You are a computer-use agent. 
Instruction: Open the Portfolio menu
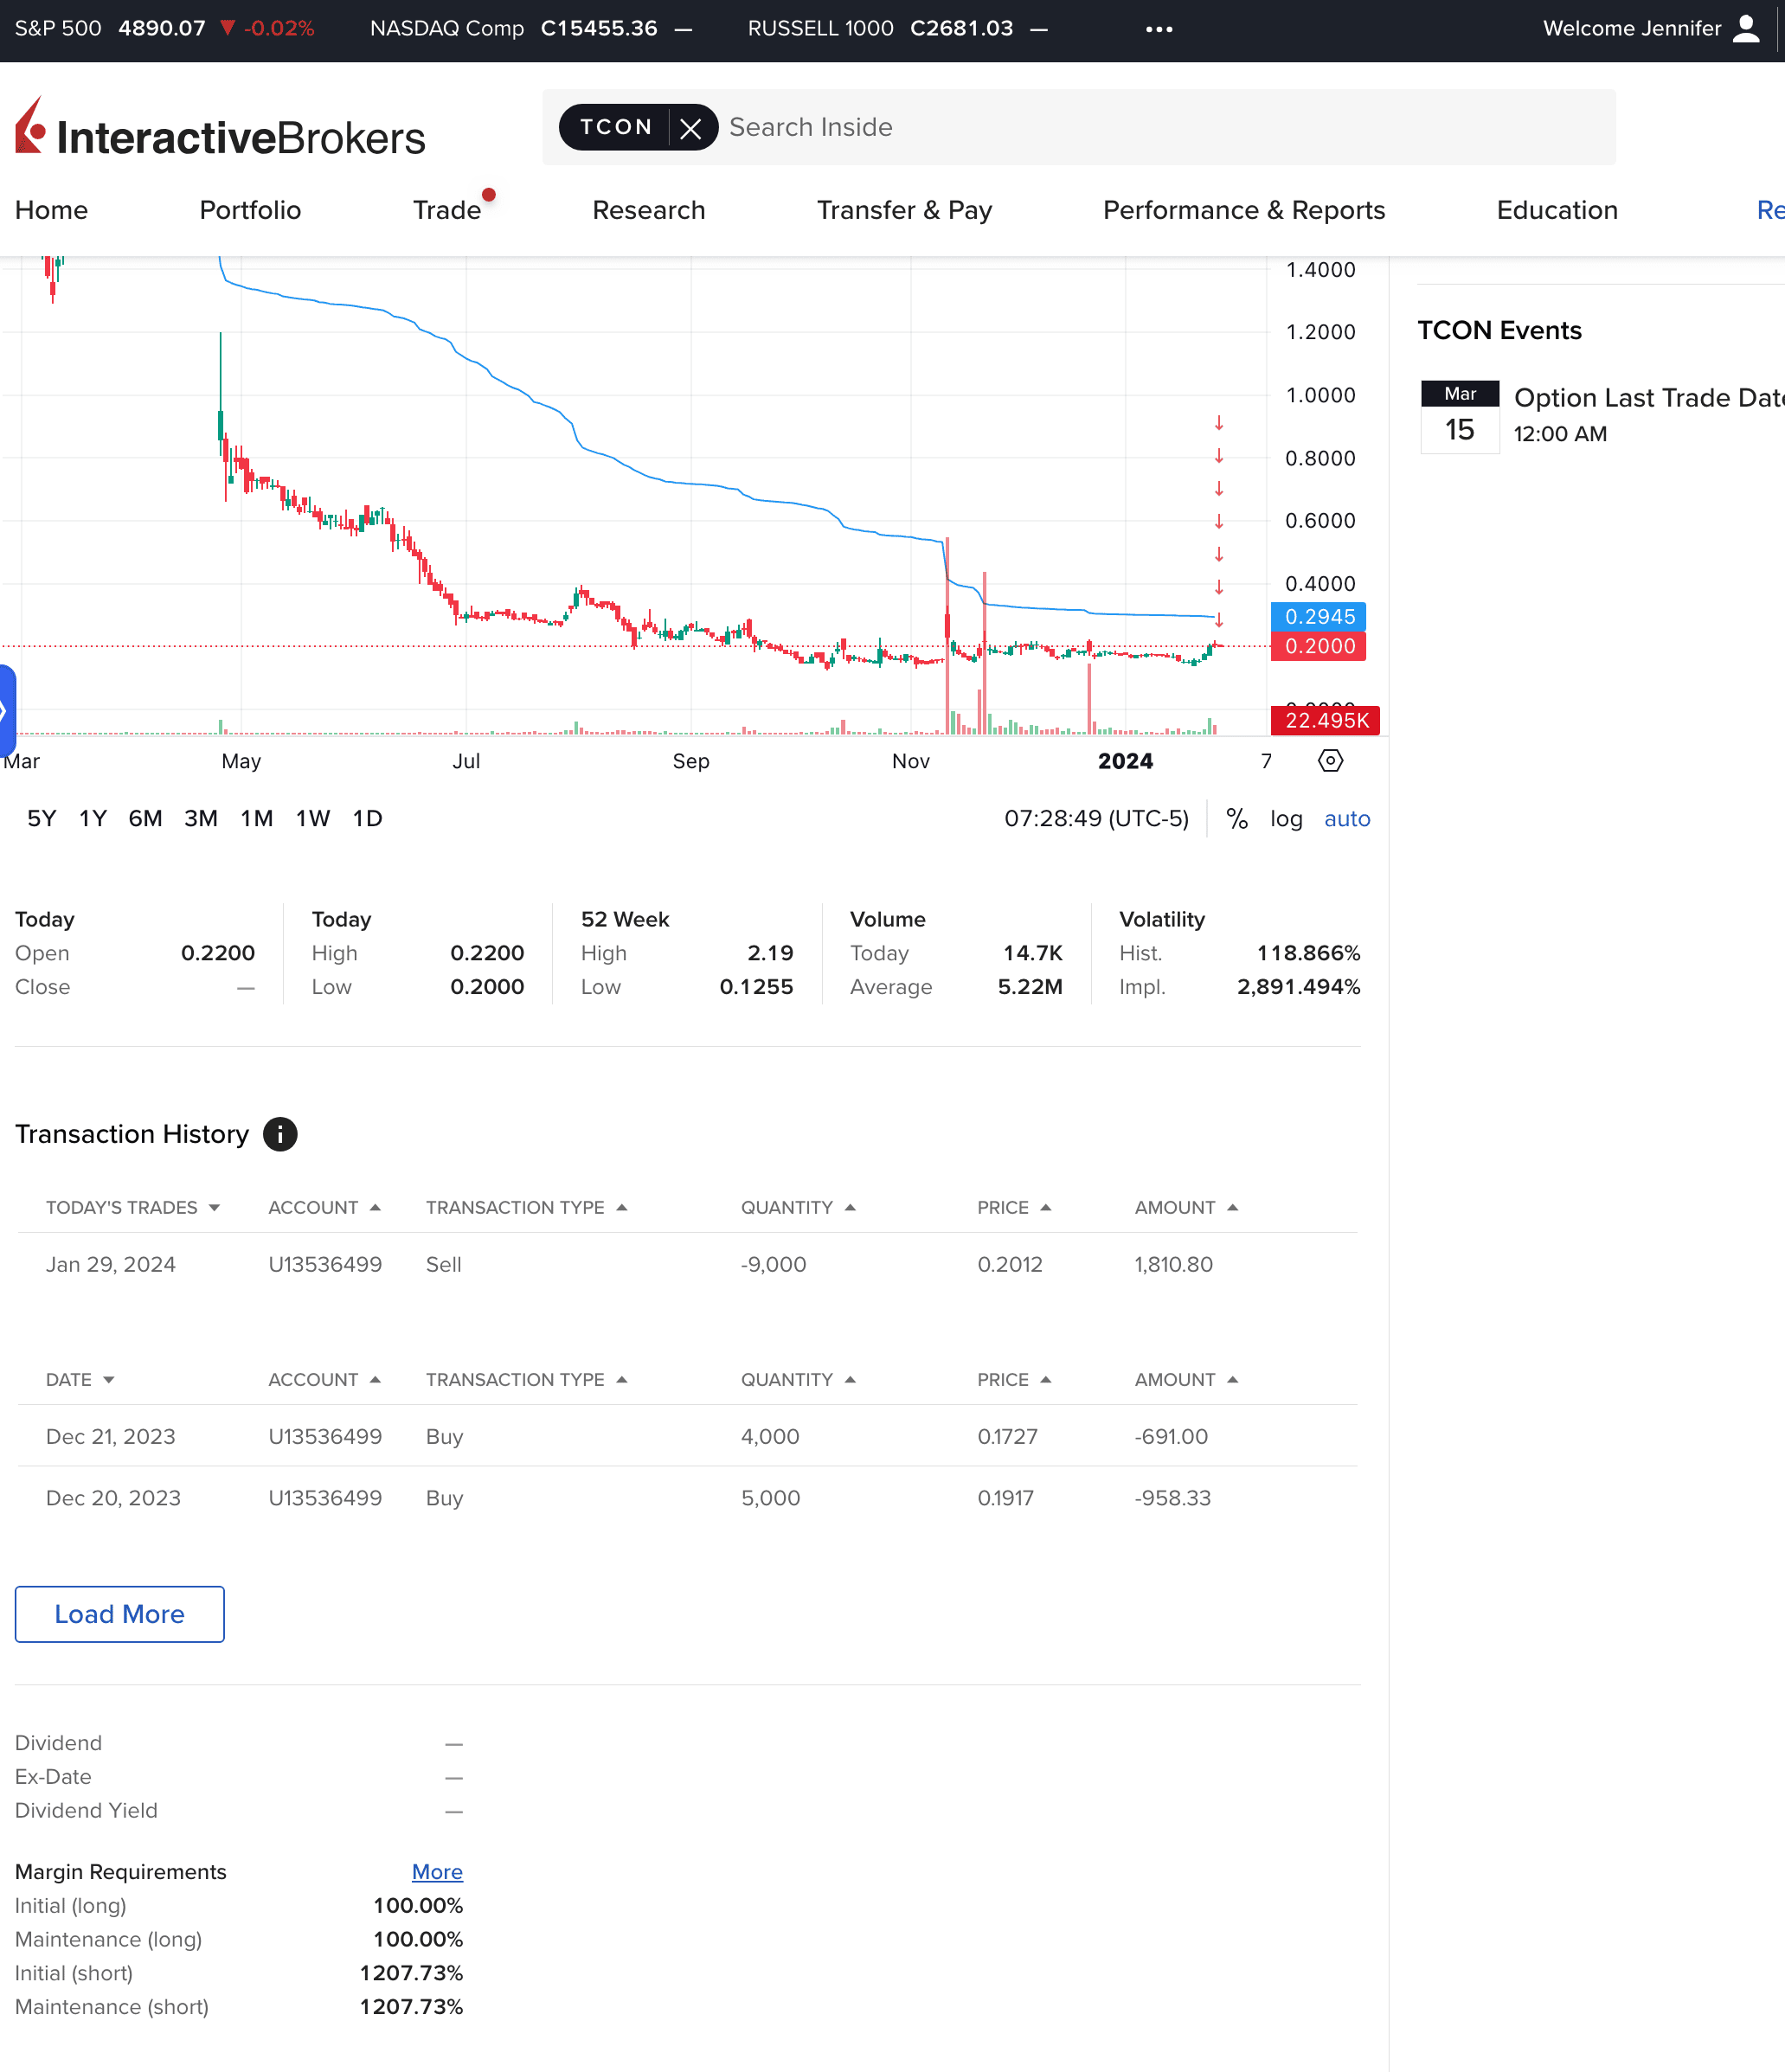point(250,210)
